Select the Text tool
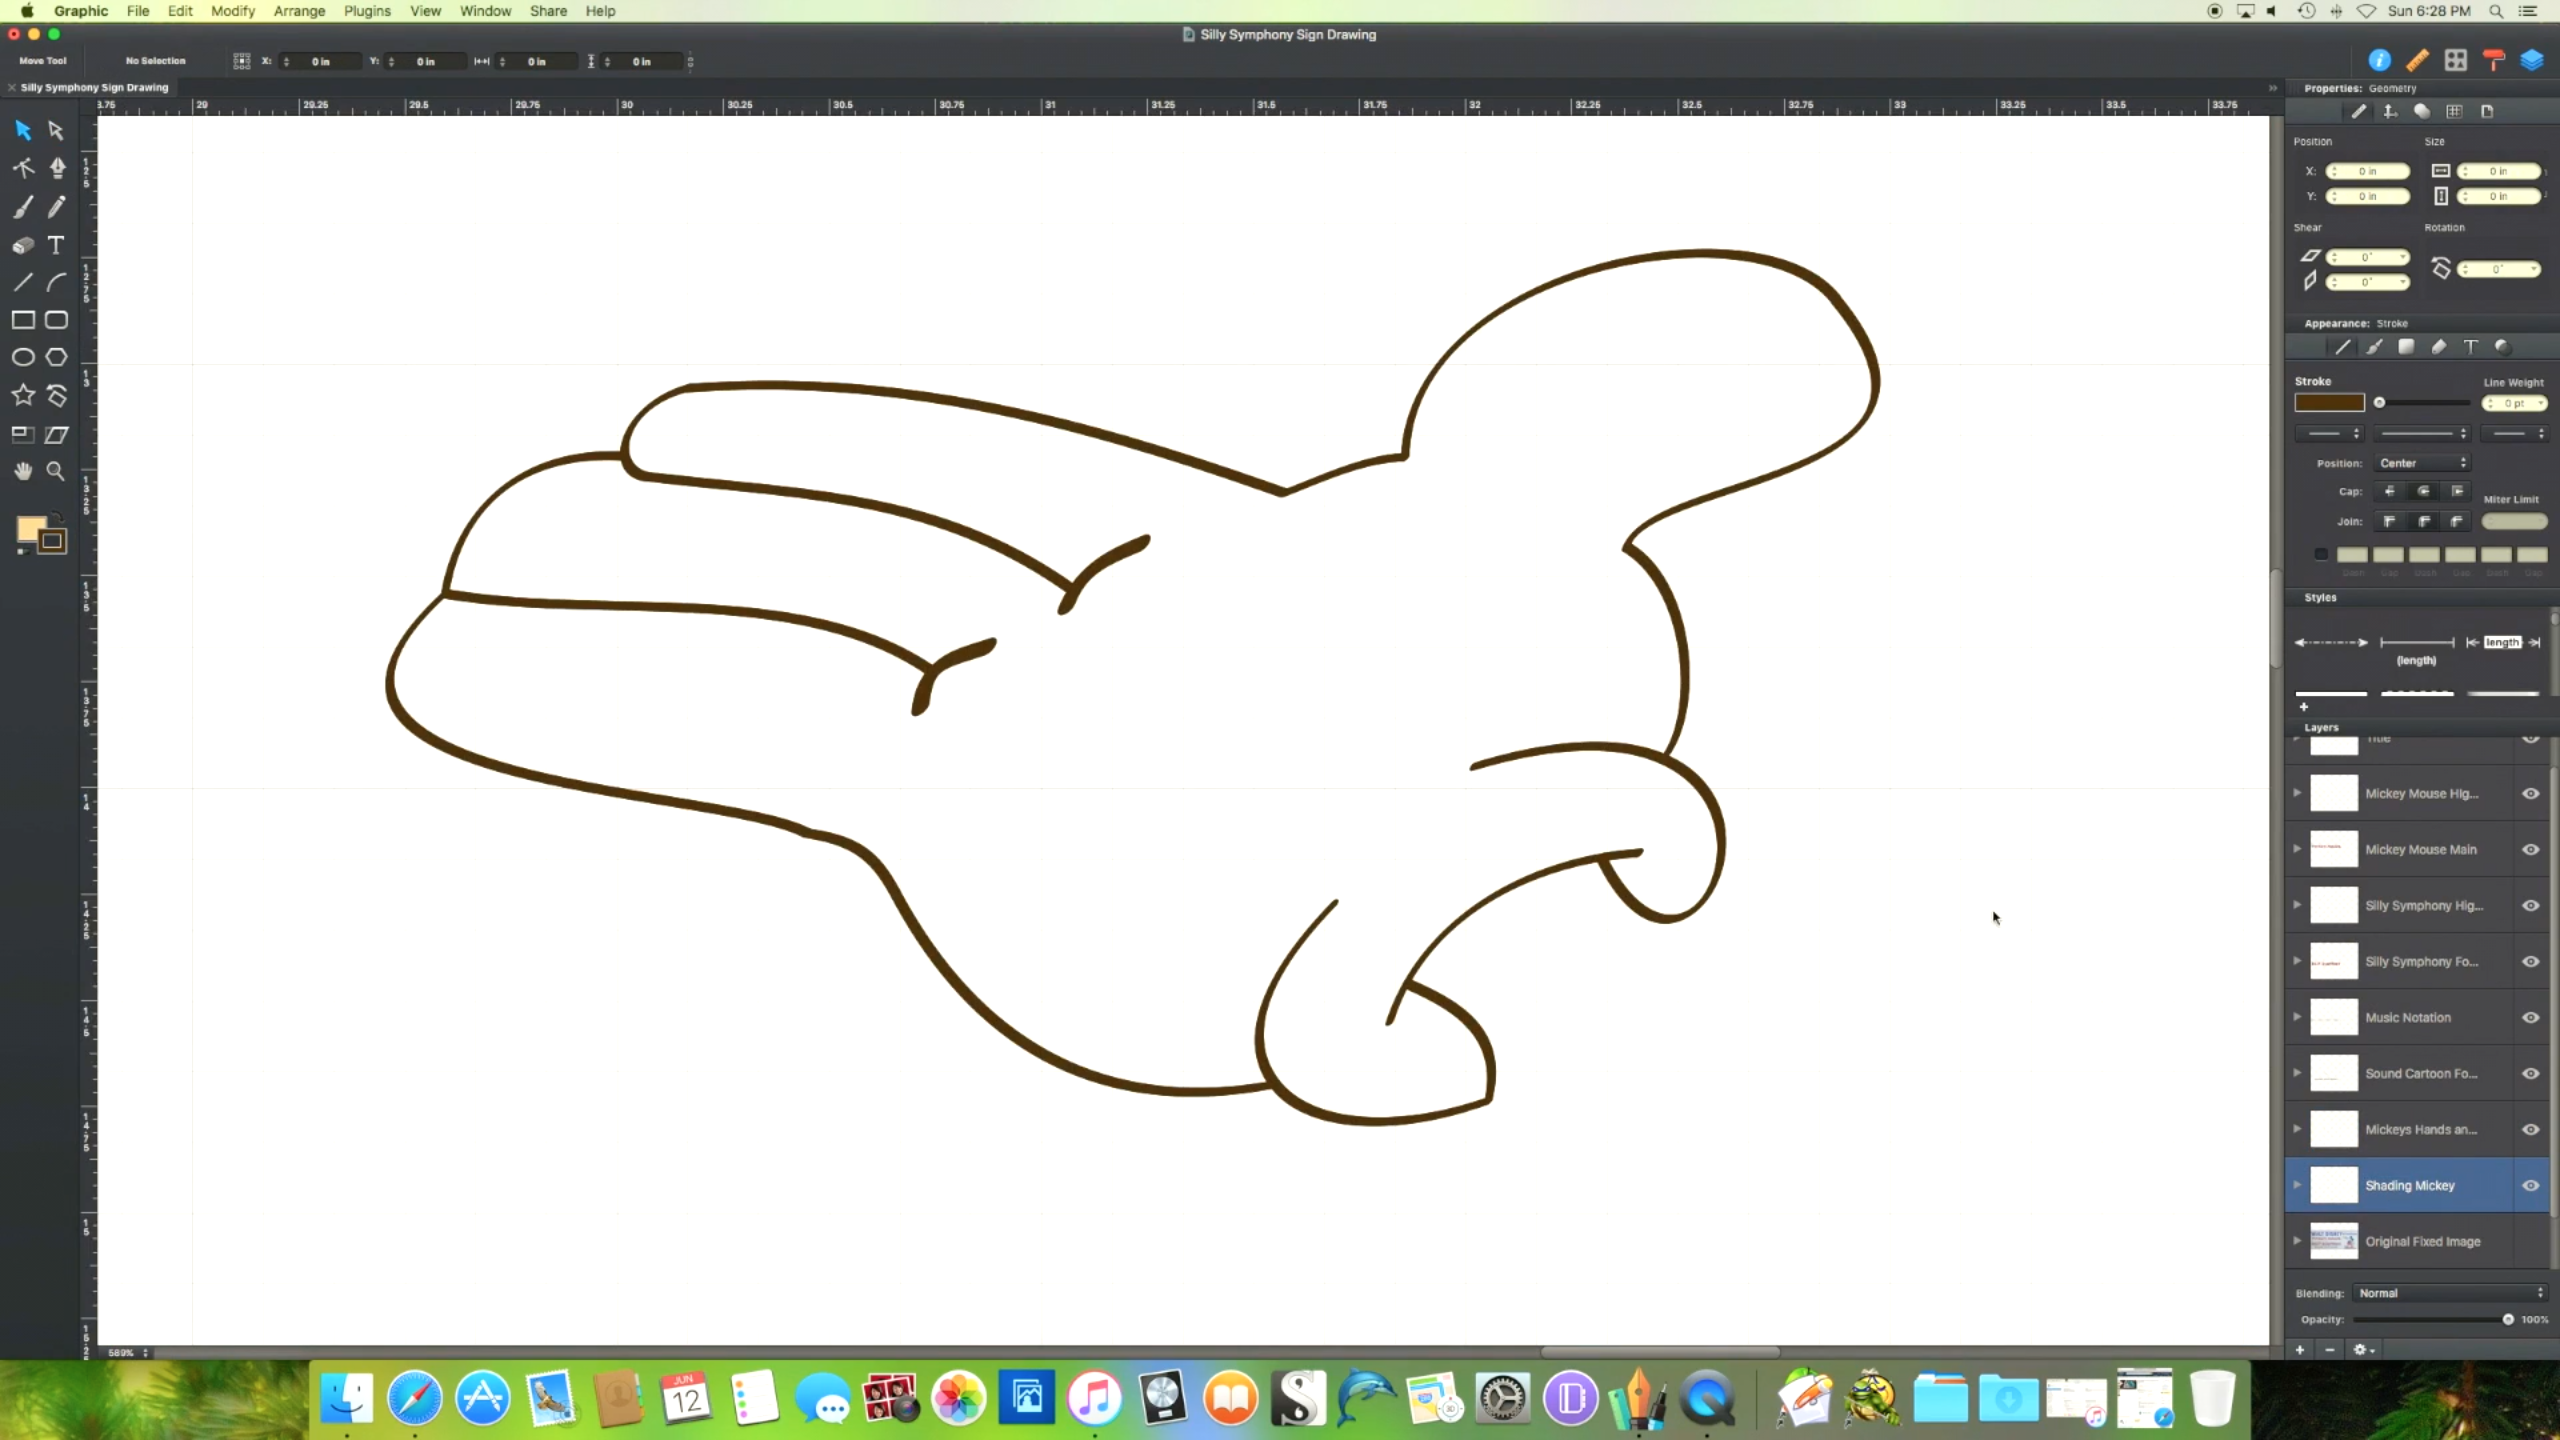The image size is (2560, 1440). (56, 245)
